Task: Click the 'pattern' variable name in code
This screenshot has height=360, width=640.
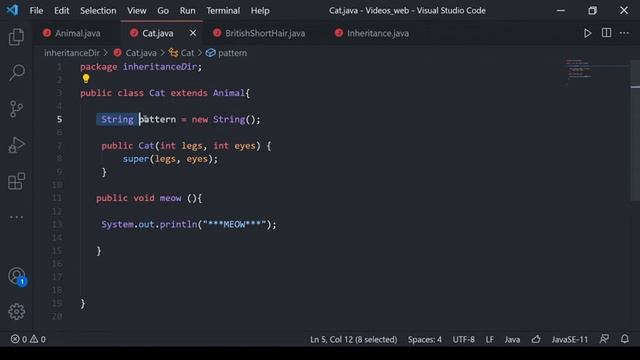Action: [x=158, y=120]
